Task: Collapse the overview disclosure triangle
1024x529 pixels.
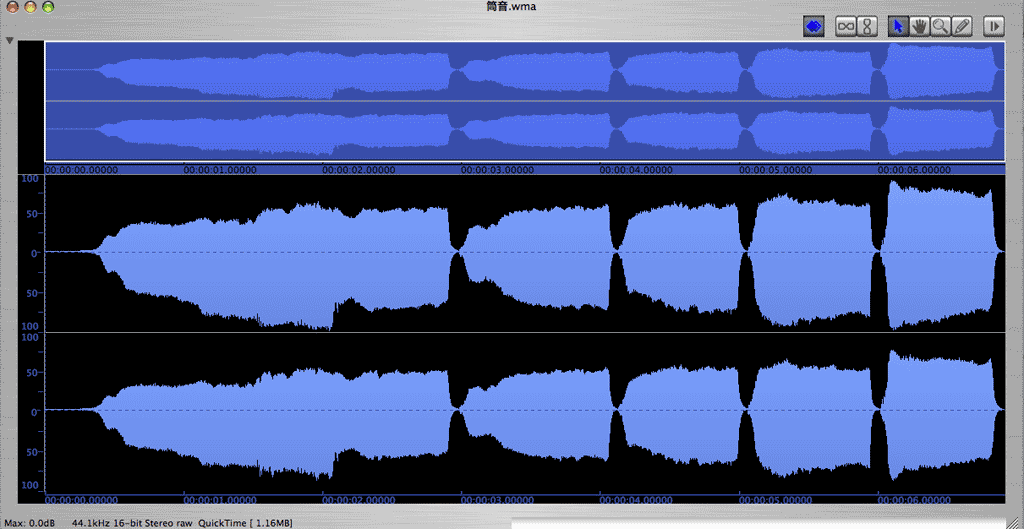Action: pyautogui.click(x=9, y=41)
